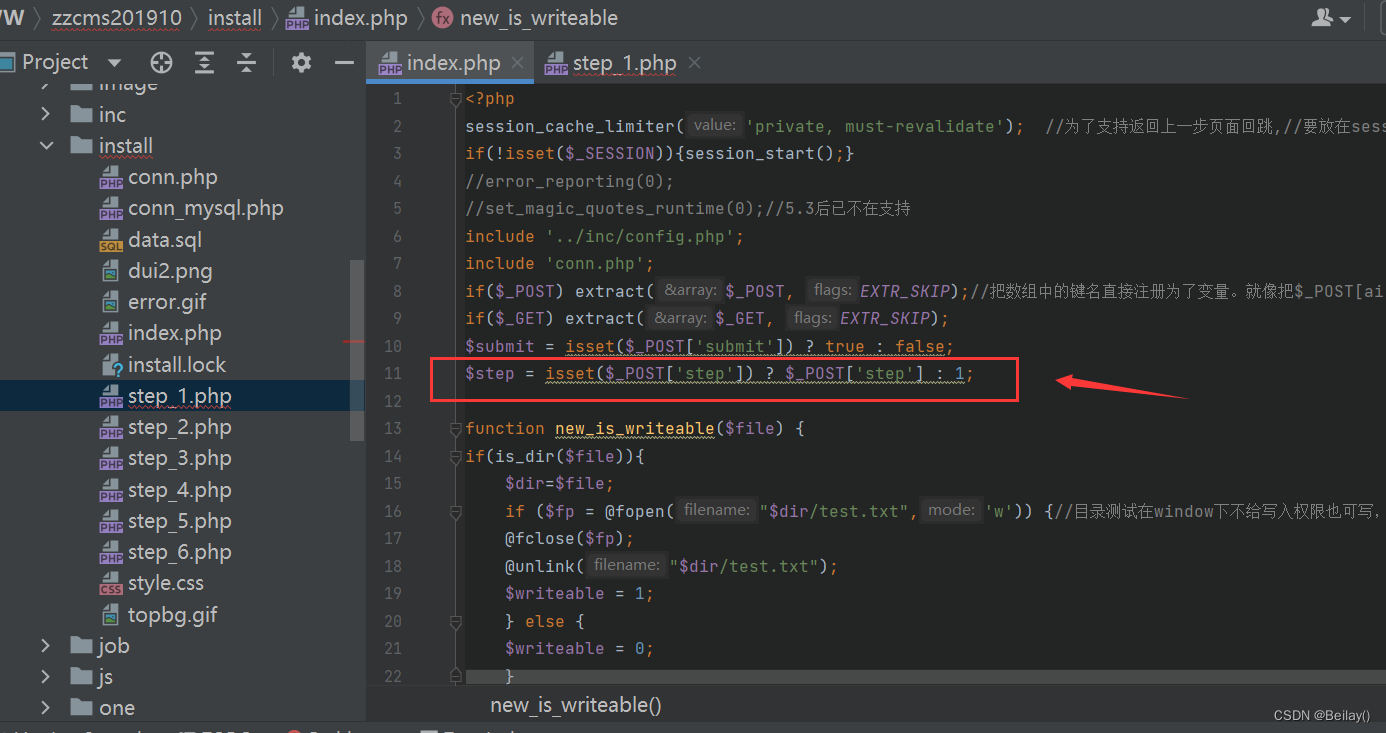Fold the PHP open tag block at line 1

coord(456,98)
